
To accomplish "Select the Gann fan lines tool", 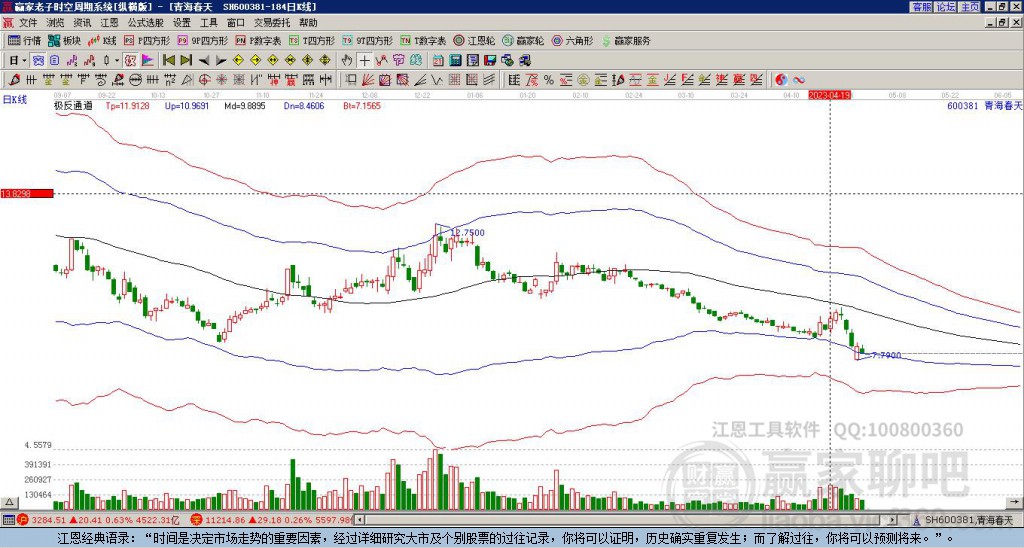I will coord(367,80).
